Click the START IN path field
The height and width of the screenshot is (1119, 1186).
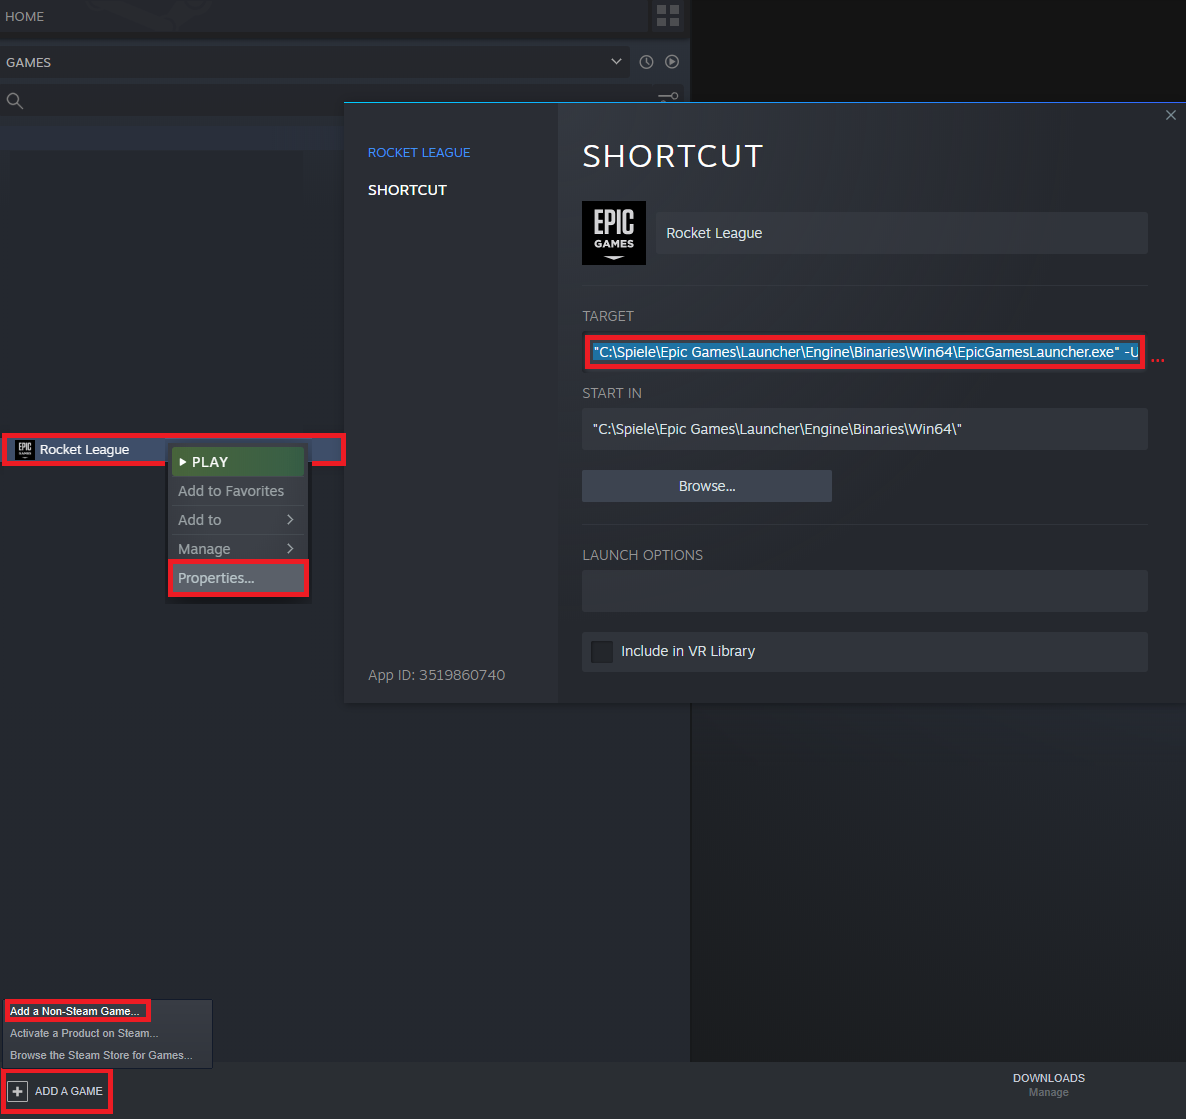pyautogui.click(x=865, y=429)
